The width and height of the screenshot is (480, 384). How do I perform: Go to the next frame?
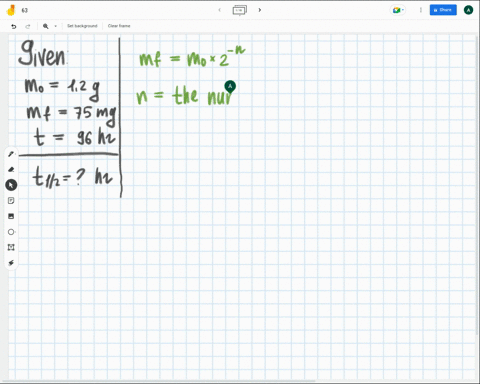(x=260, y=10)
